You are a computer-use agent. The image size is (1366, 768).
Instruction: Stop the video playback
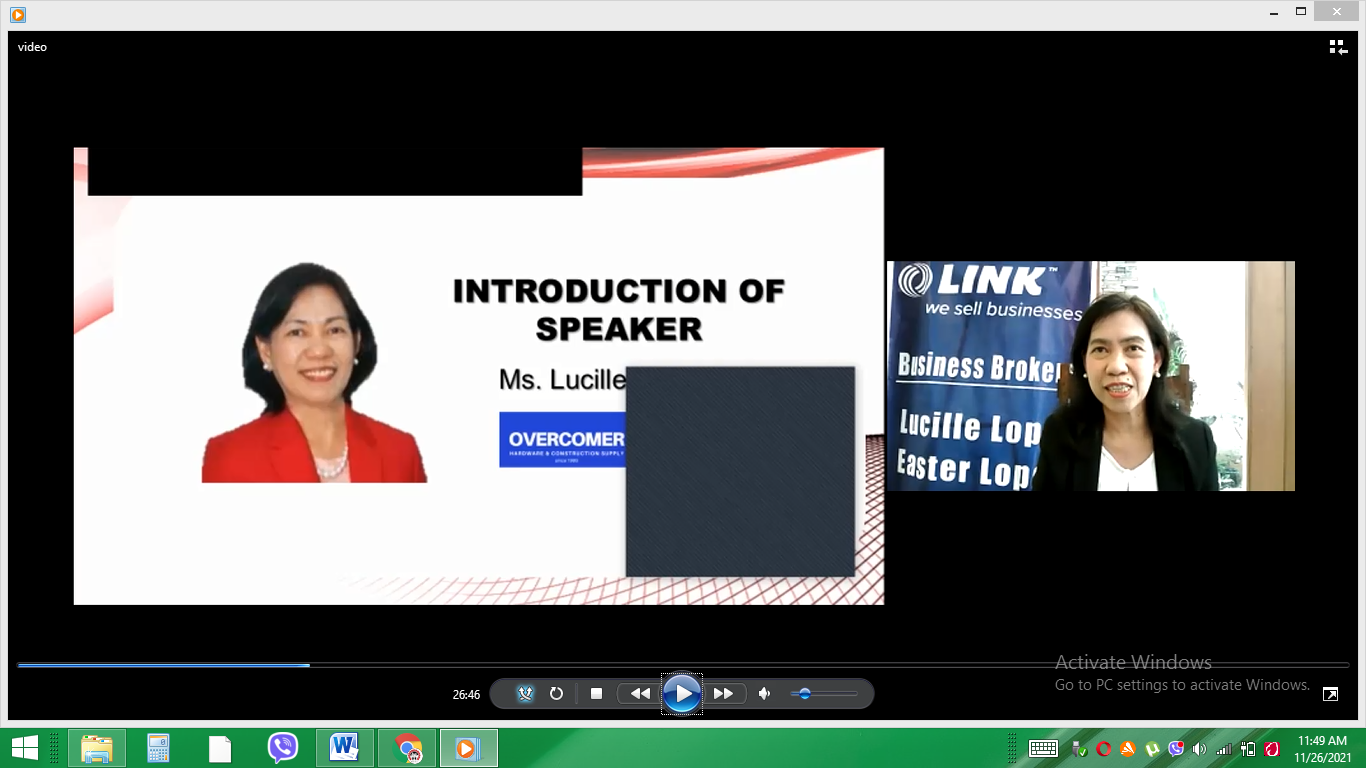pos(596,693)
